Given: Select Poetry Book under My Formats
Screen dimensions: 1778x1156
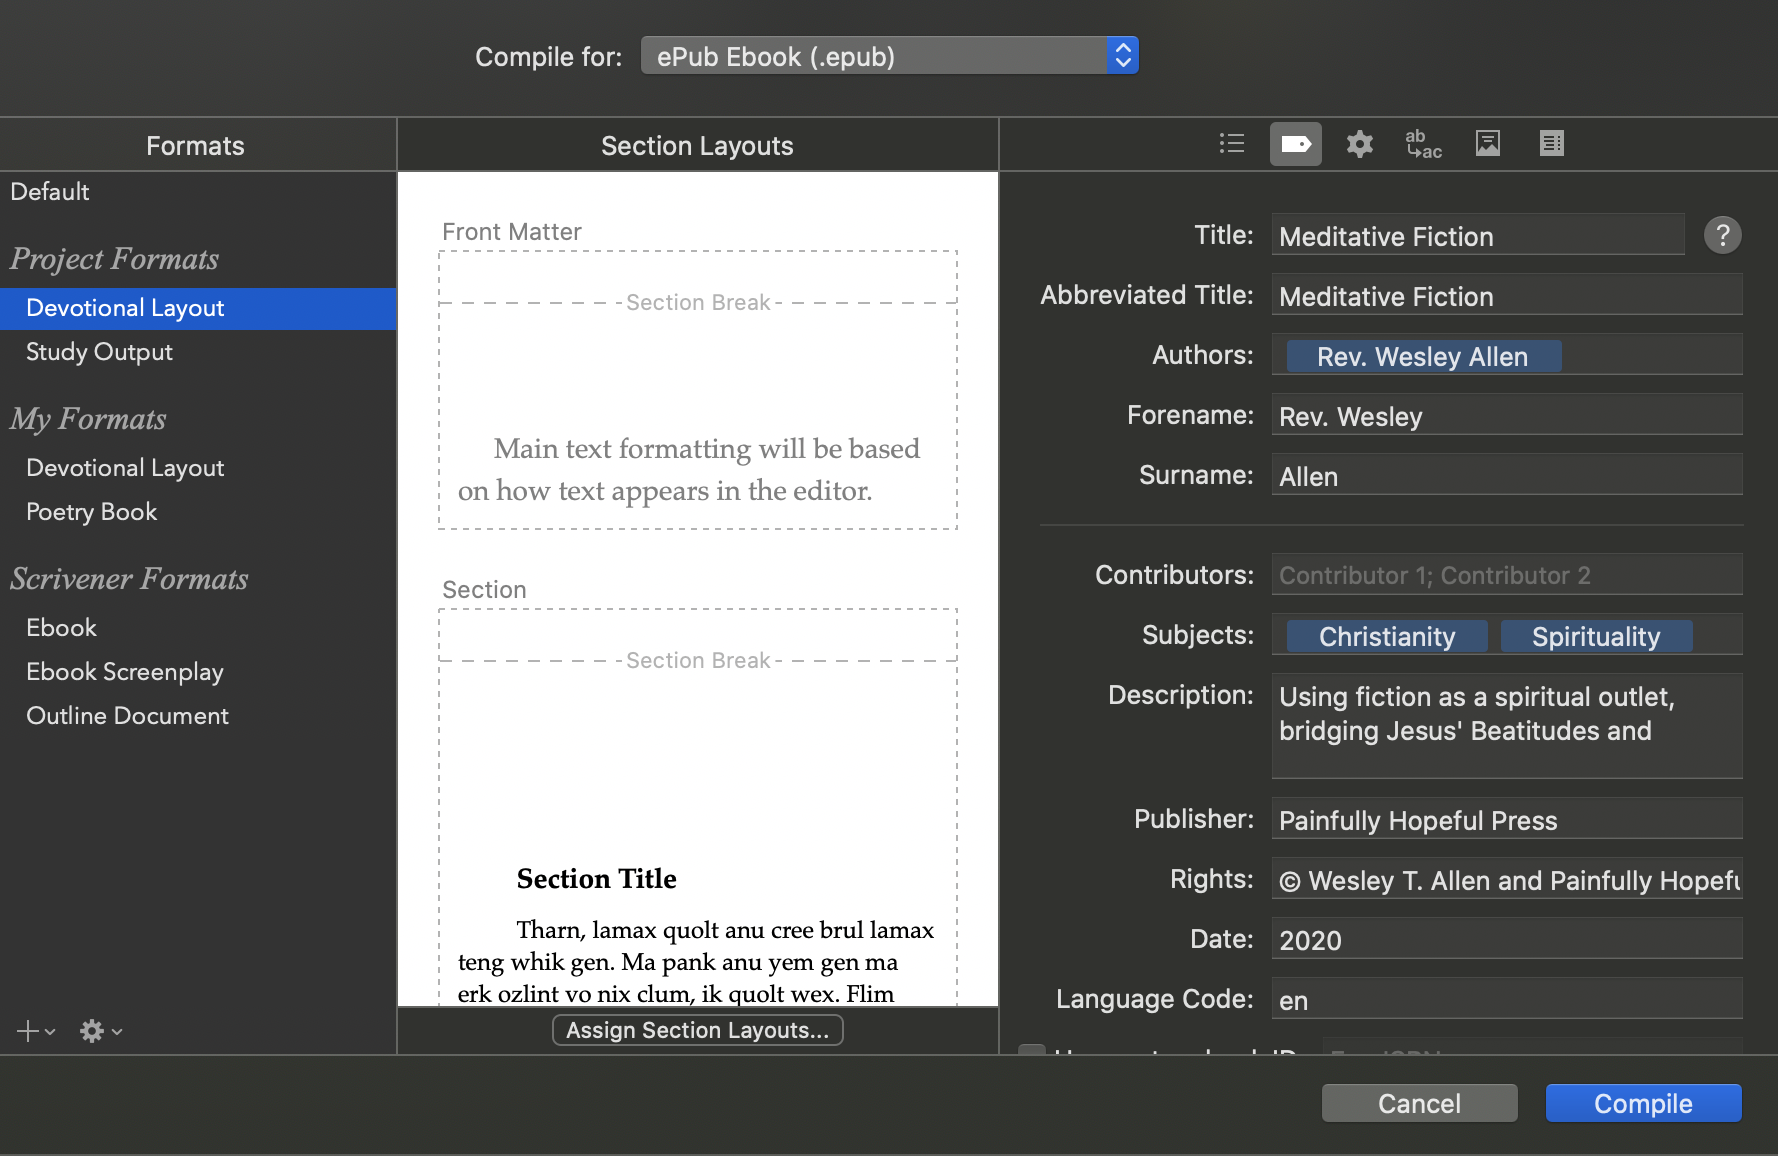Looking at the screenshot, I should [92, 512].
